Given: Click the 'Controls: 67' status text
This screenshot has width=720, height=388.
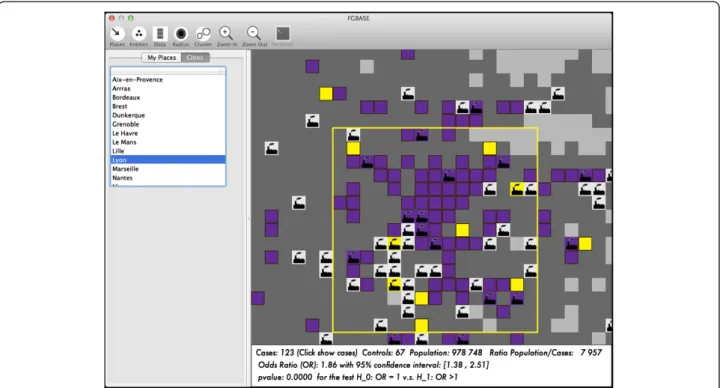Looking at the screenshot, I should point(383,353).
